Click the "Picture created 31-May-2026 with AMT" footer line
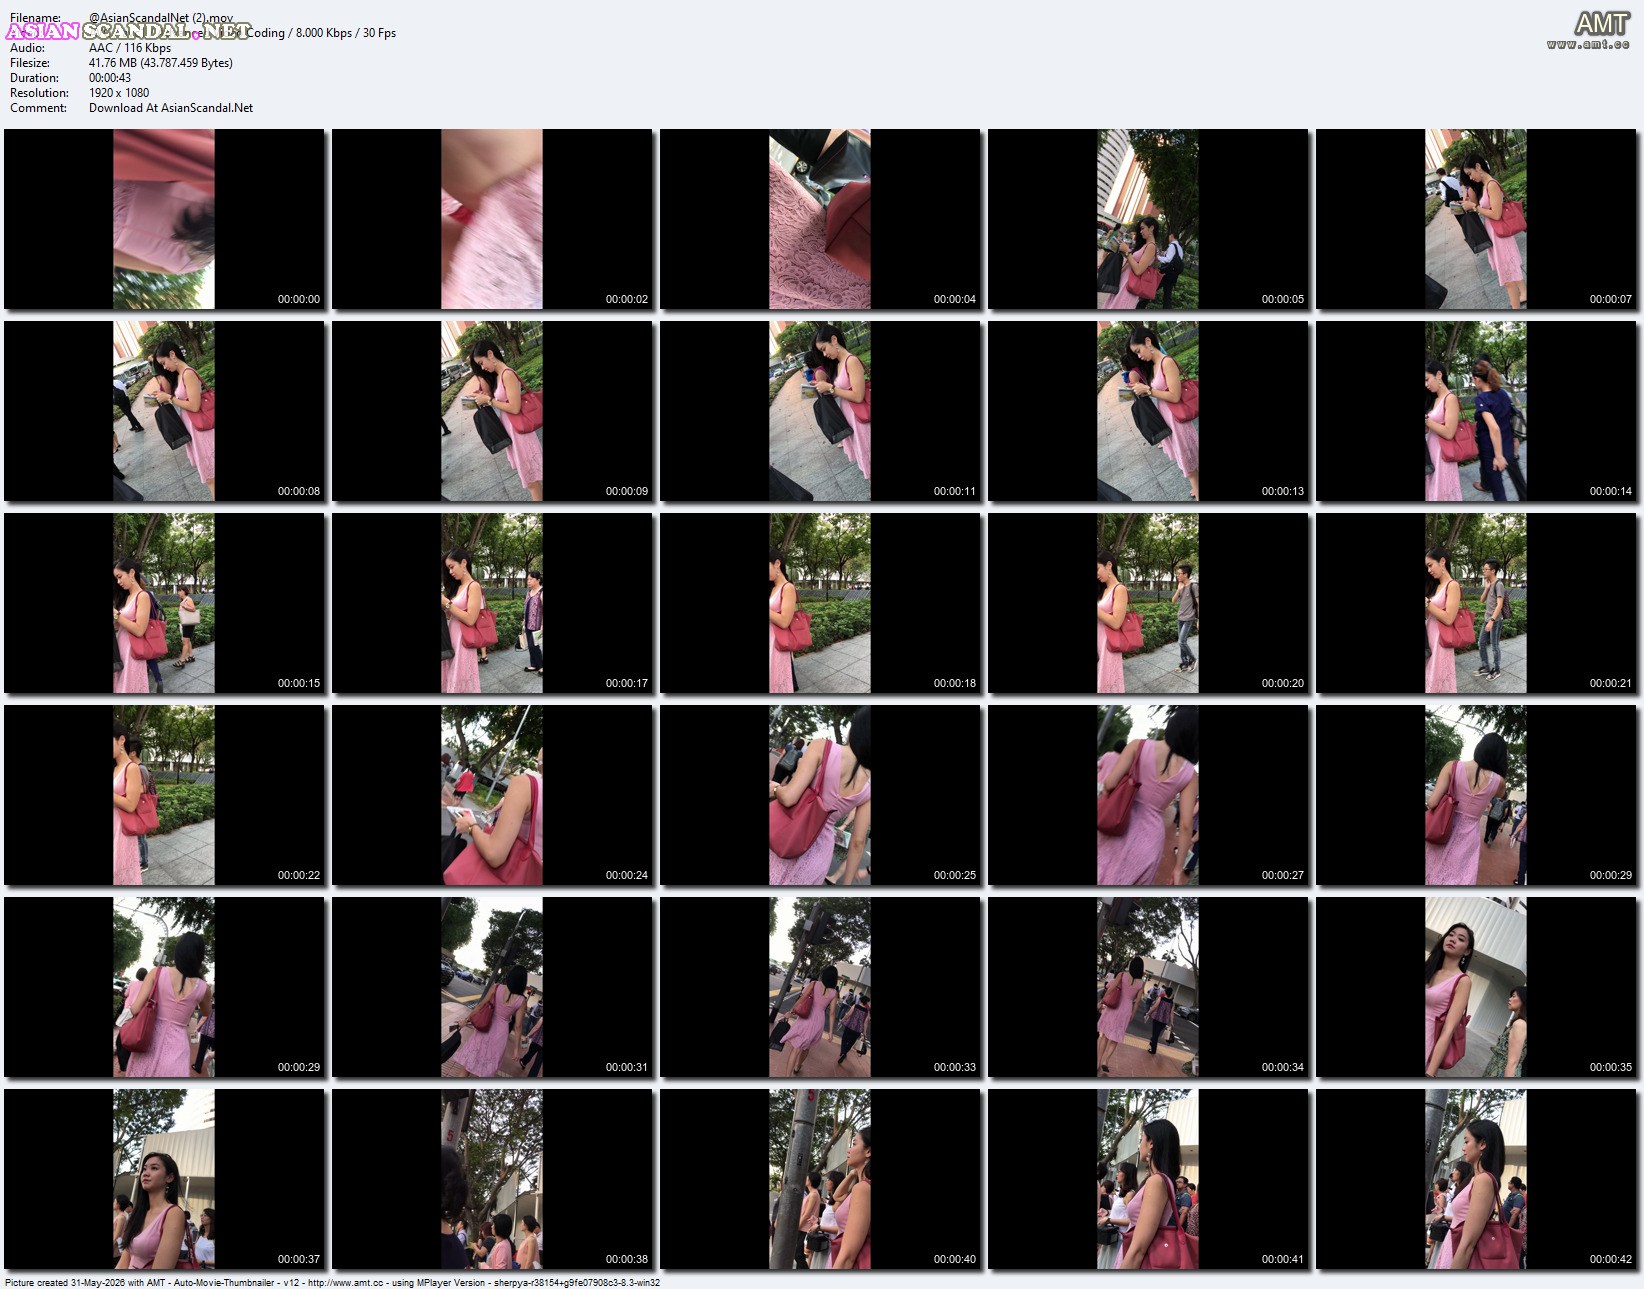 332,1283
